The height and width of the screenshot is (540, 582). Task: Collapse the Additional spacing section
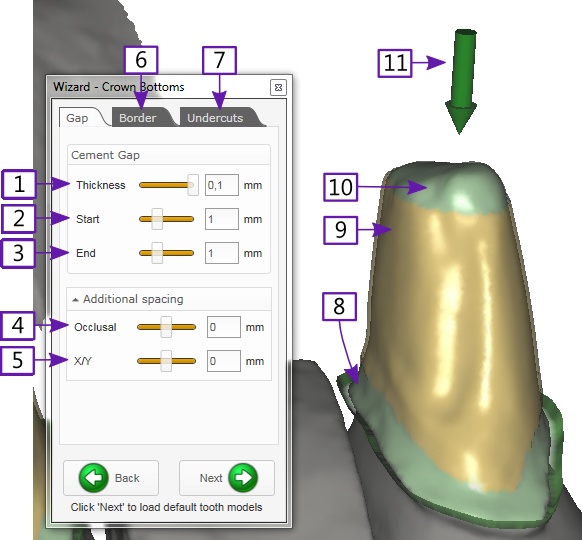[75, 300]
